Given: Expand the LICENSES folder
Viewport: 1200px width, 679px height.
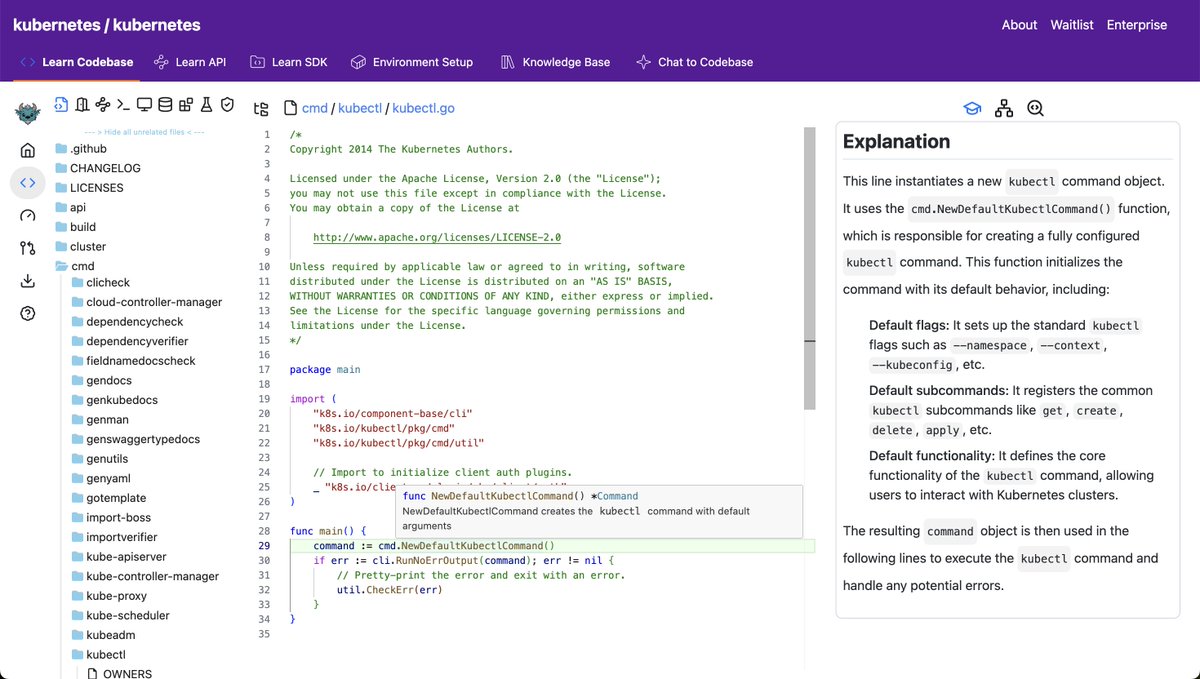Looking at the screenshot, I should coord(89,187).
